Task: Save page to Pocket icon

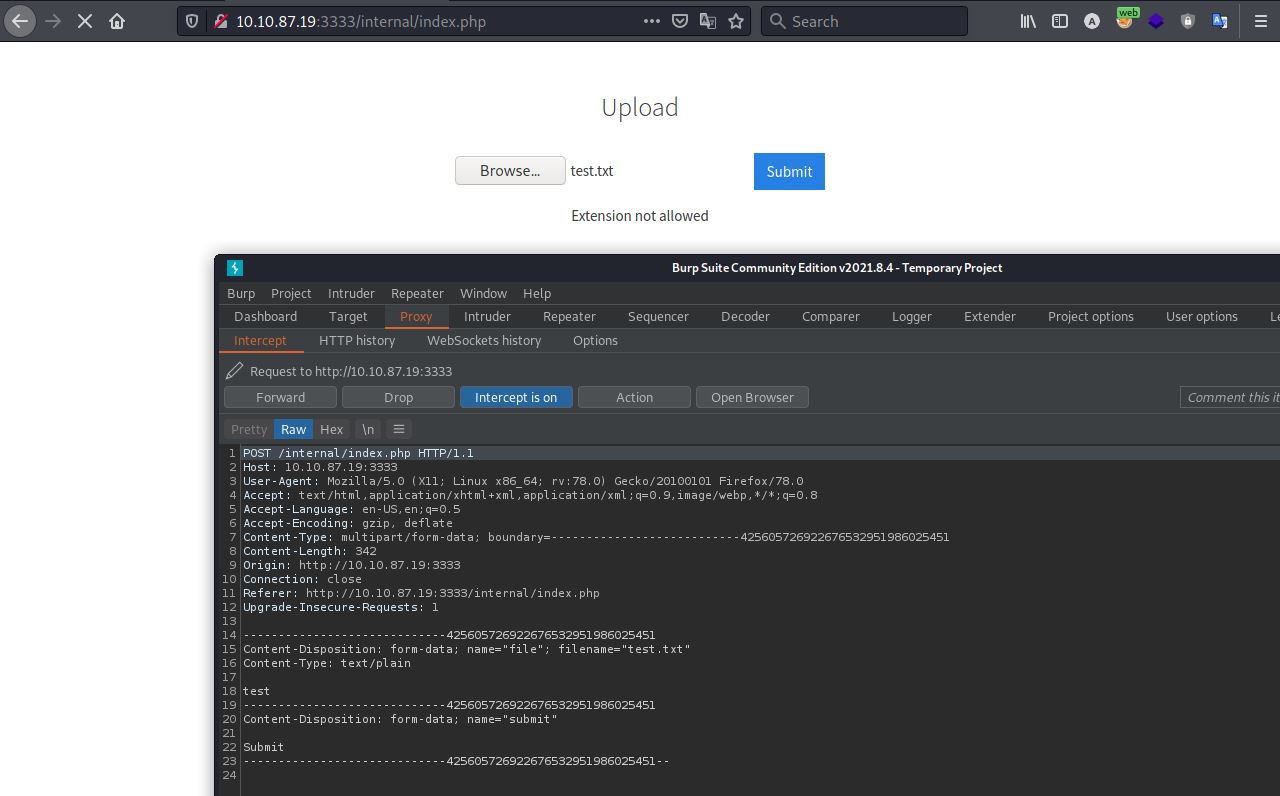Action: 680,21
